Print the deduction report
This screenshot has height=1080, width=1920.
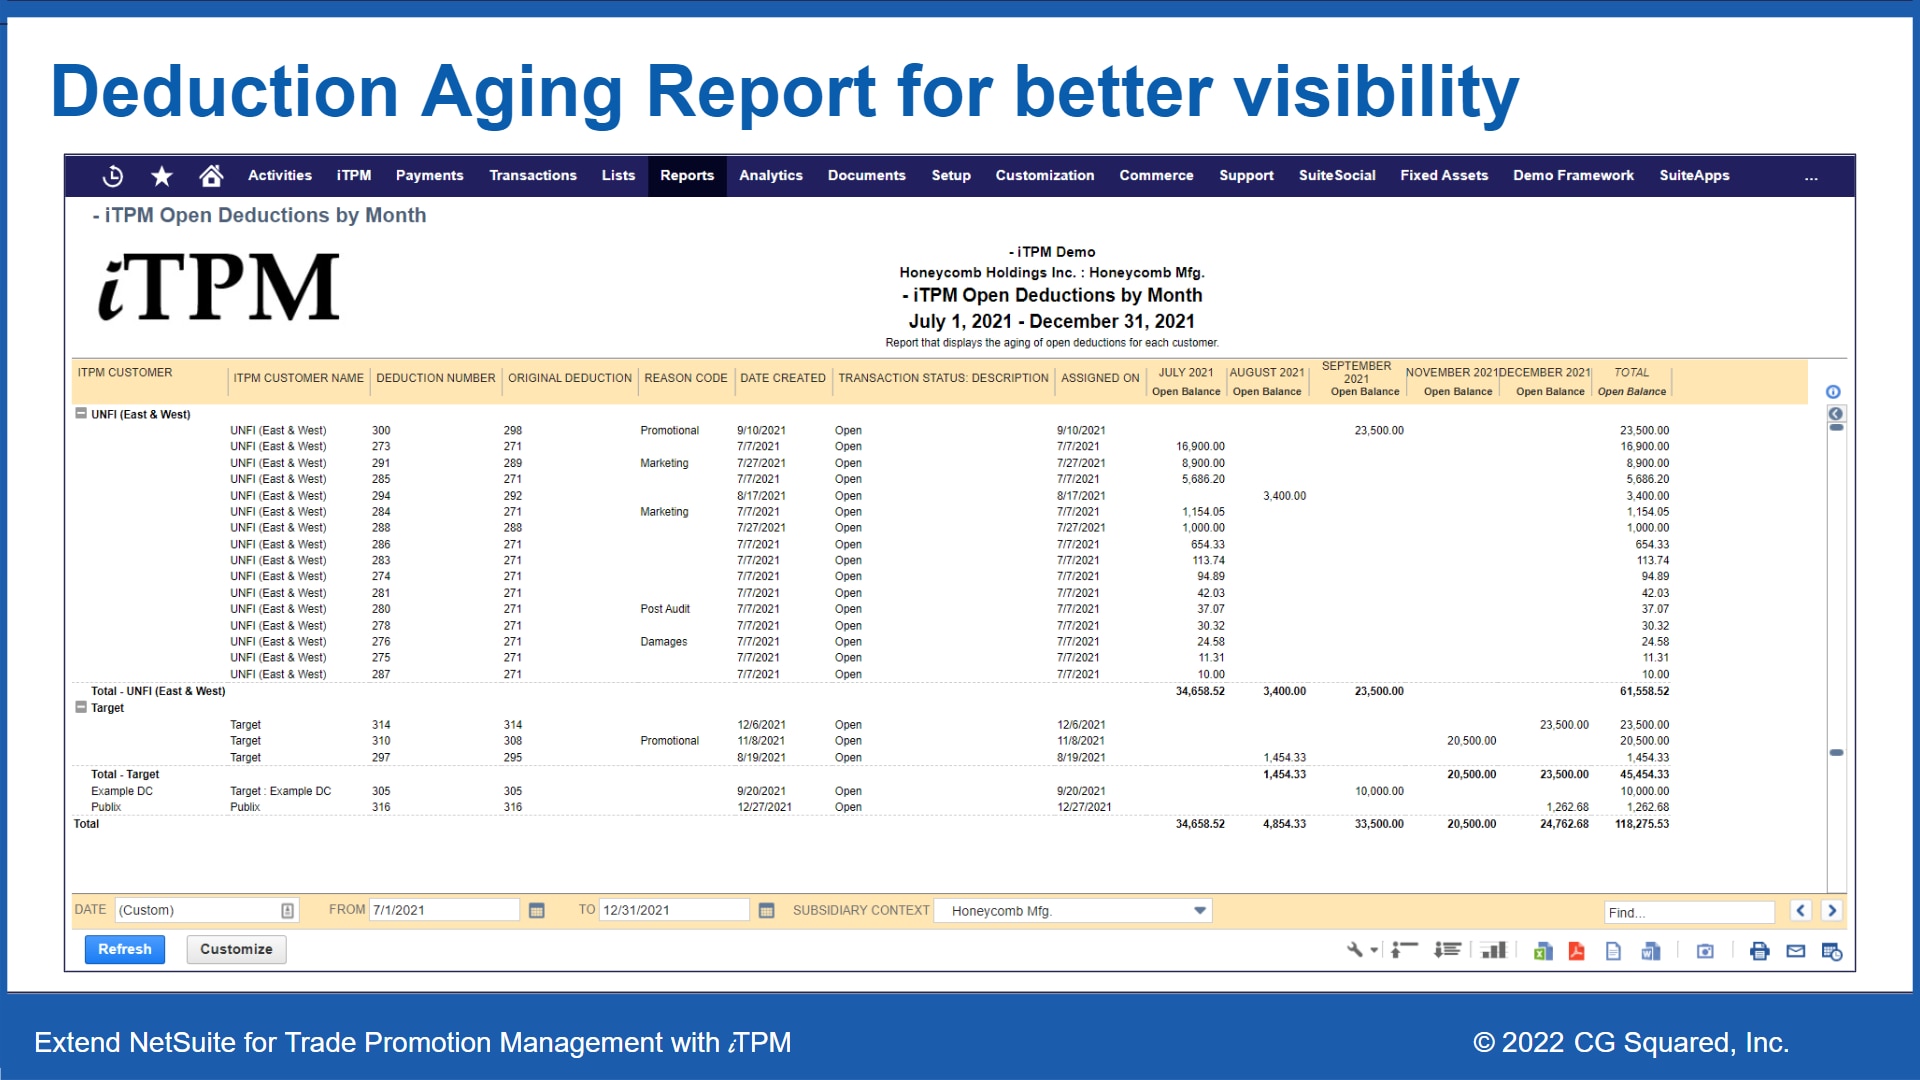coord(1759,951)
